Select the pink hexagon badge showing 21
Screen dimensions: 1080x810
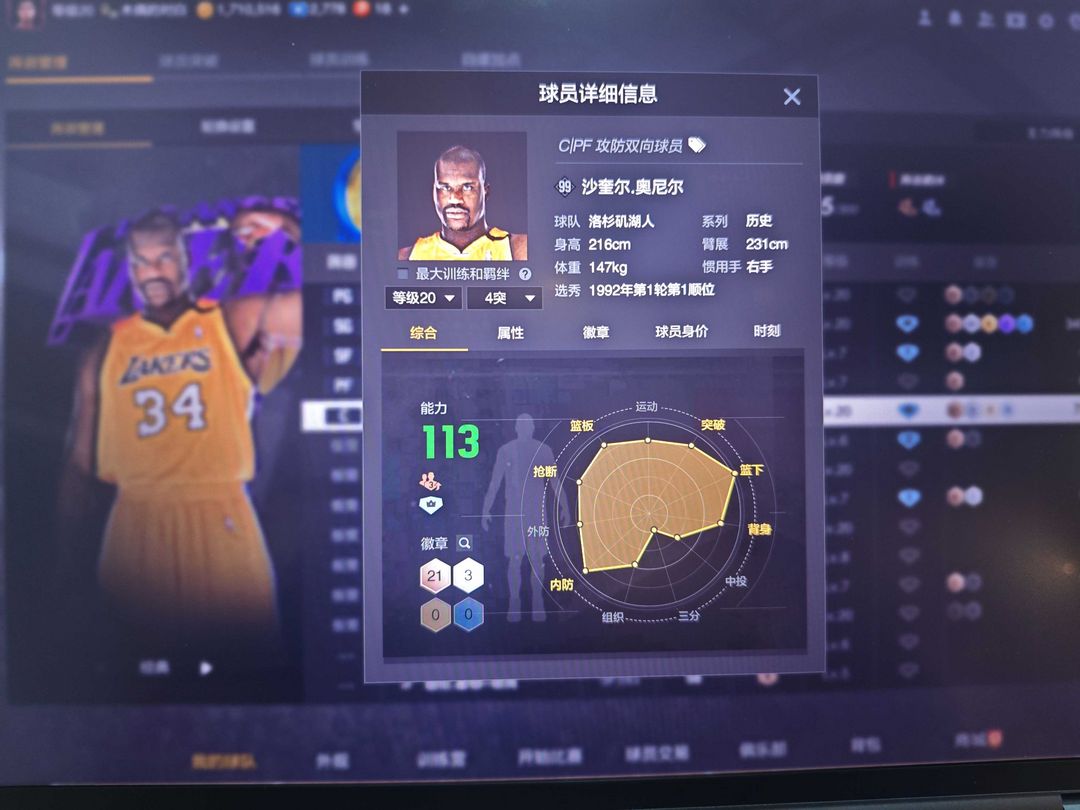point(434,577)
